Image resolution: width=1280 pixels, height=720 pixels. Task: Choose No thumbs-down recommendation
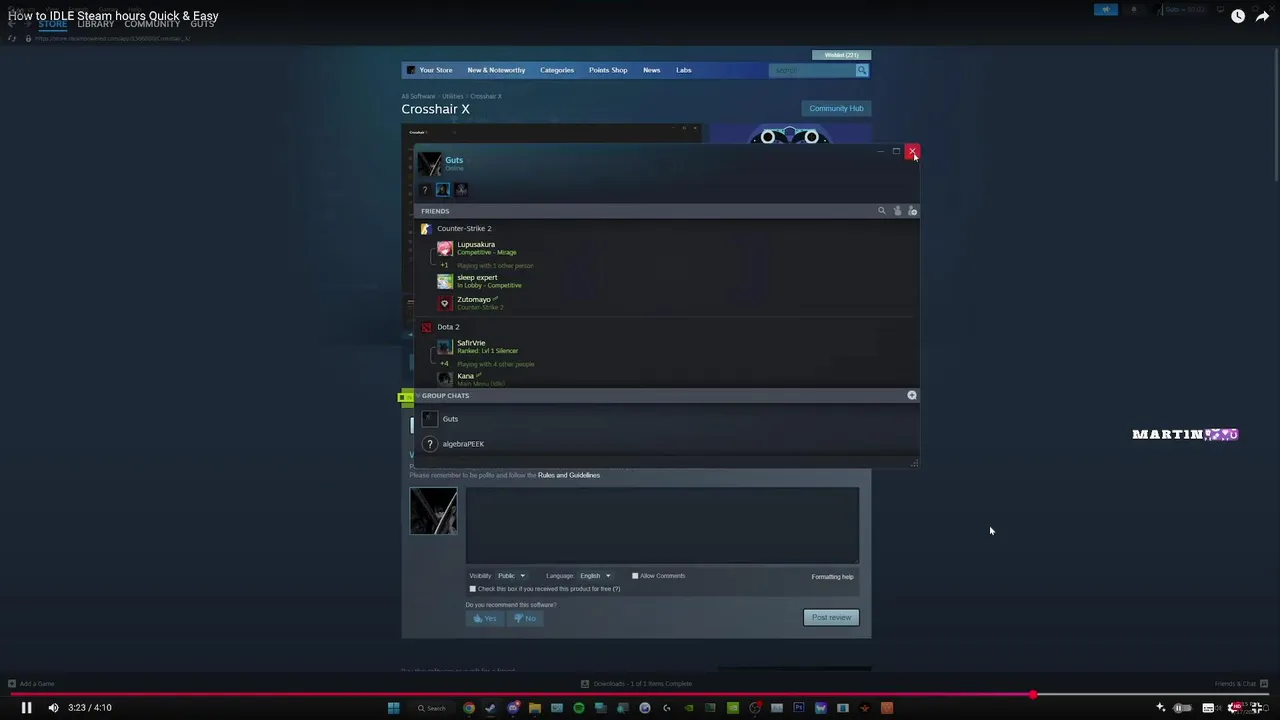click(x=525, y=618)
